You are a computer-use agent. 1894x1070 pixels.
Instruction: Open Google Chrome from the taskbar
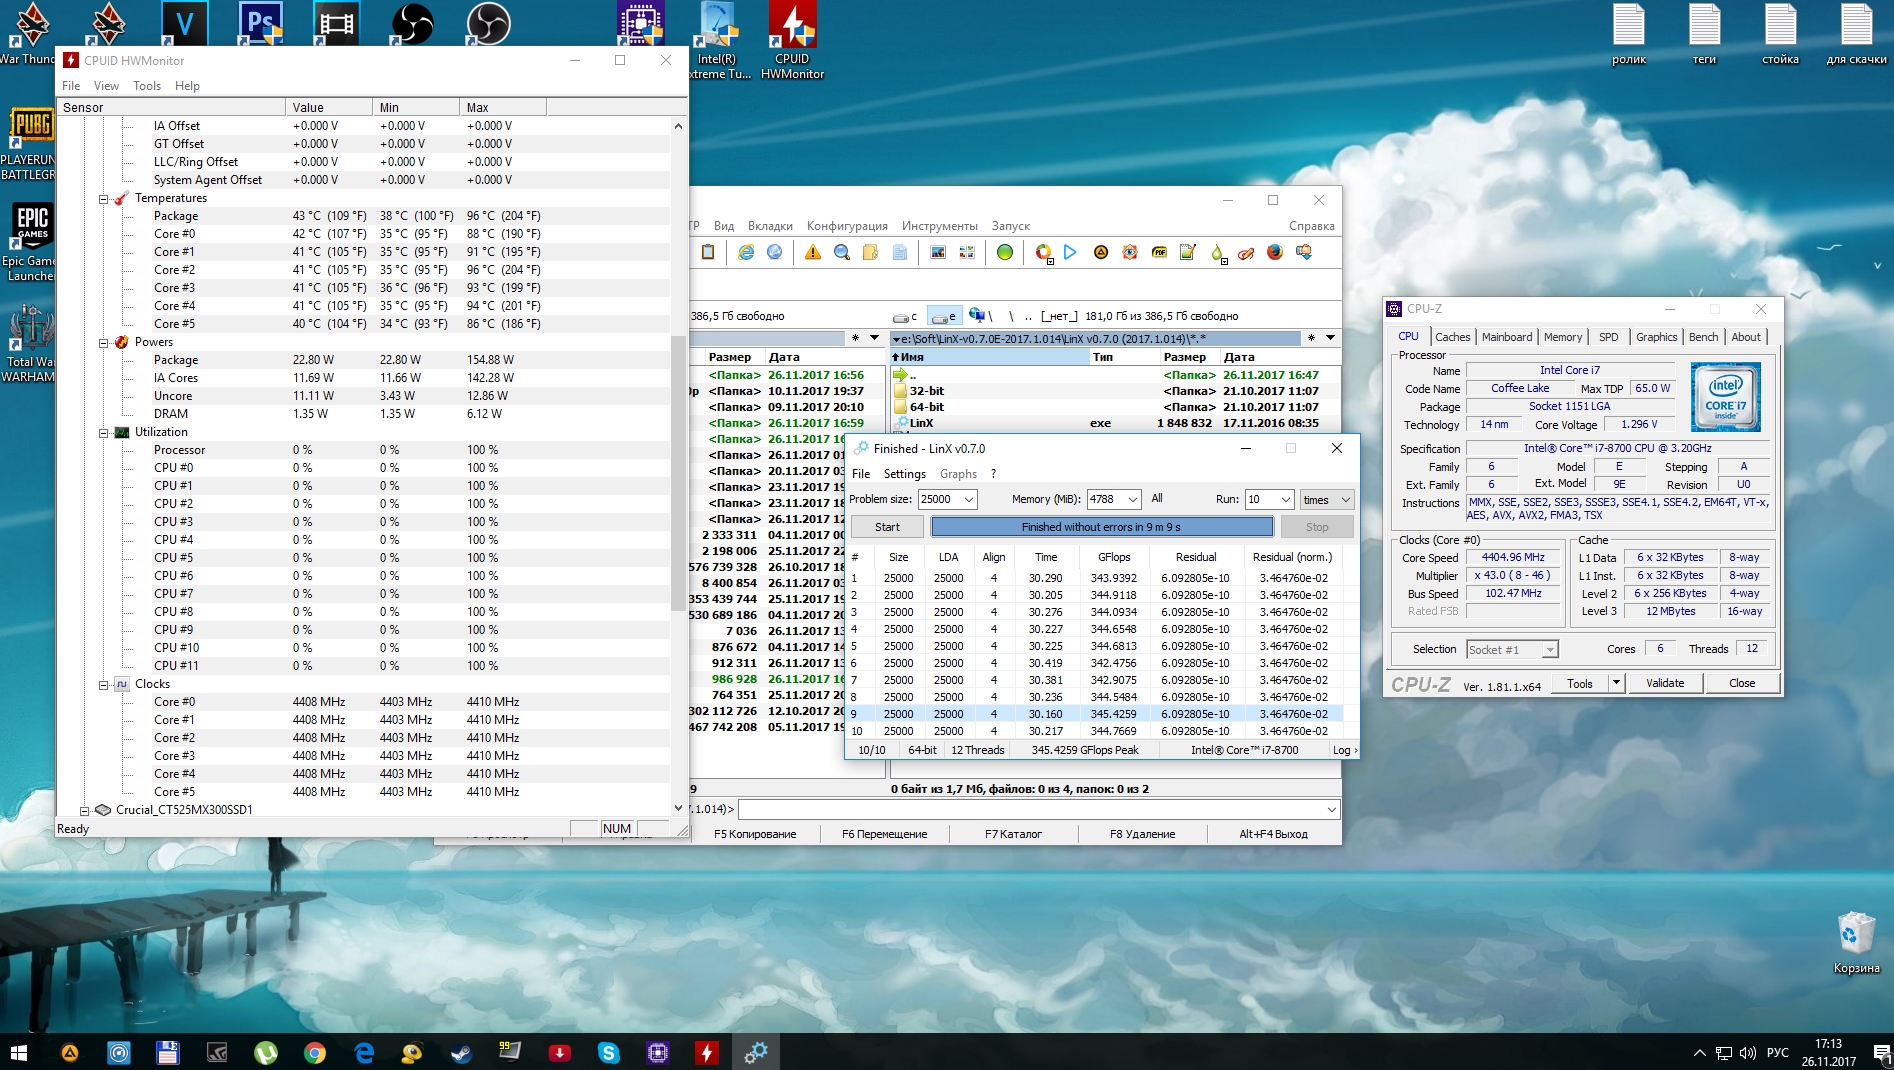coord(315,1052)
